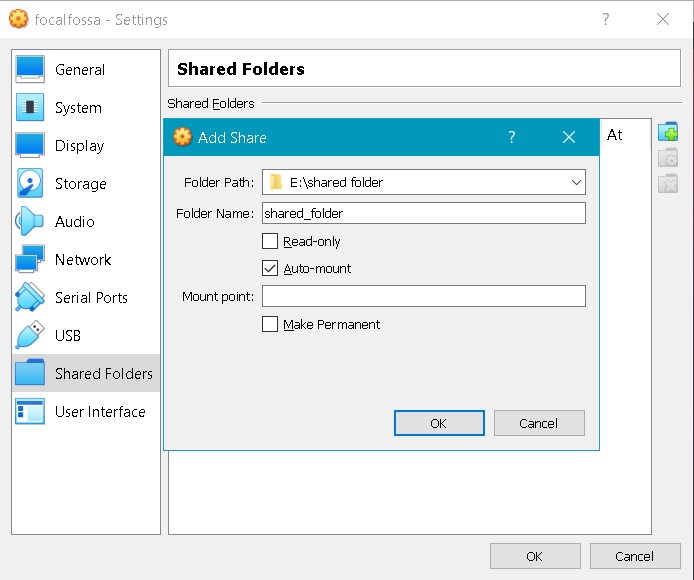Open Display settings via monitor icon
Image resolution: width=694 pixels, height=580 pixels.
[30, 145]
